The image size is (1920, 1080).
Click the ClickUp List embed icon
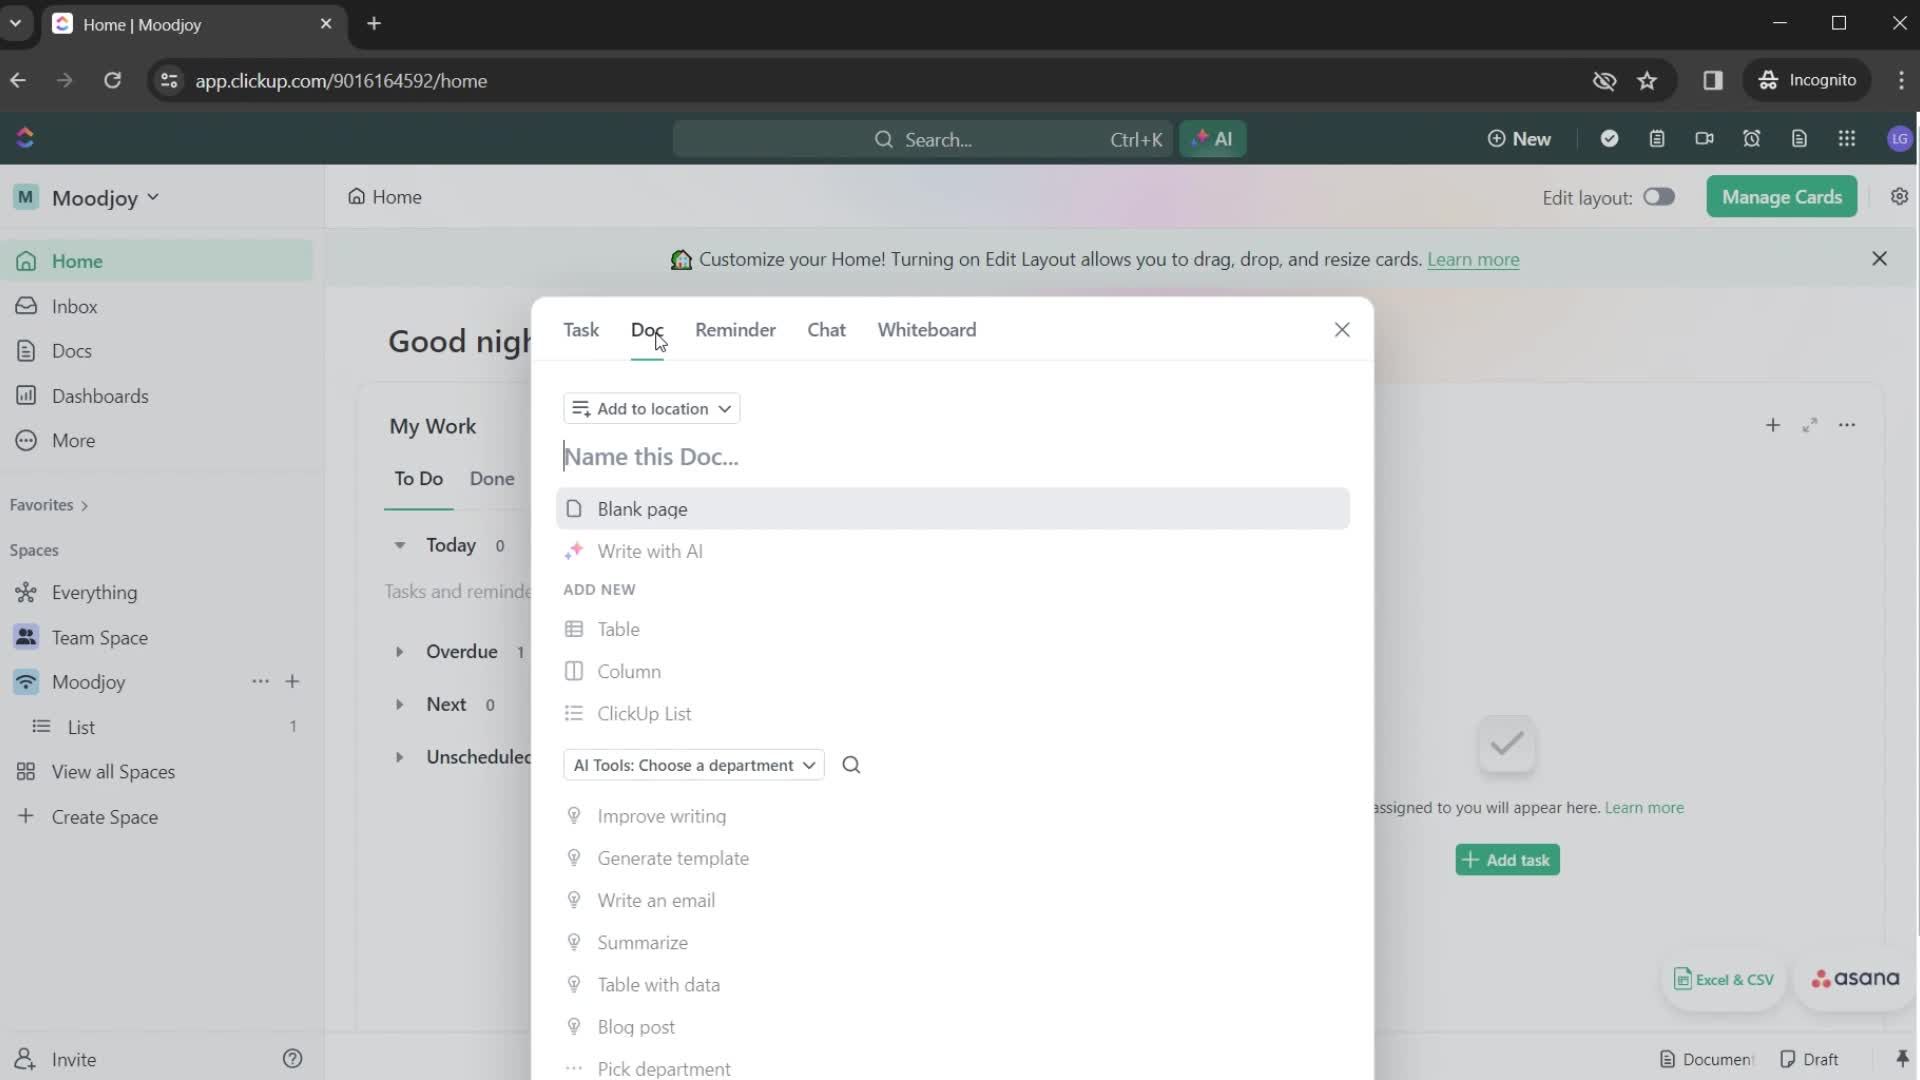574,713
